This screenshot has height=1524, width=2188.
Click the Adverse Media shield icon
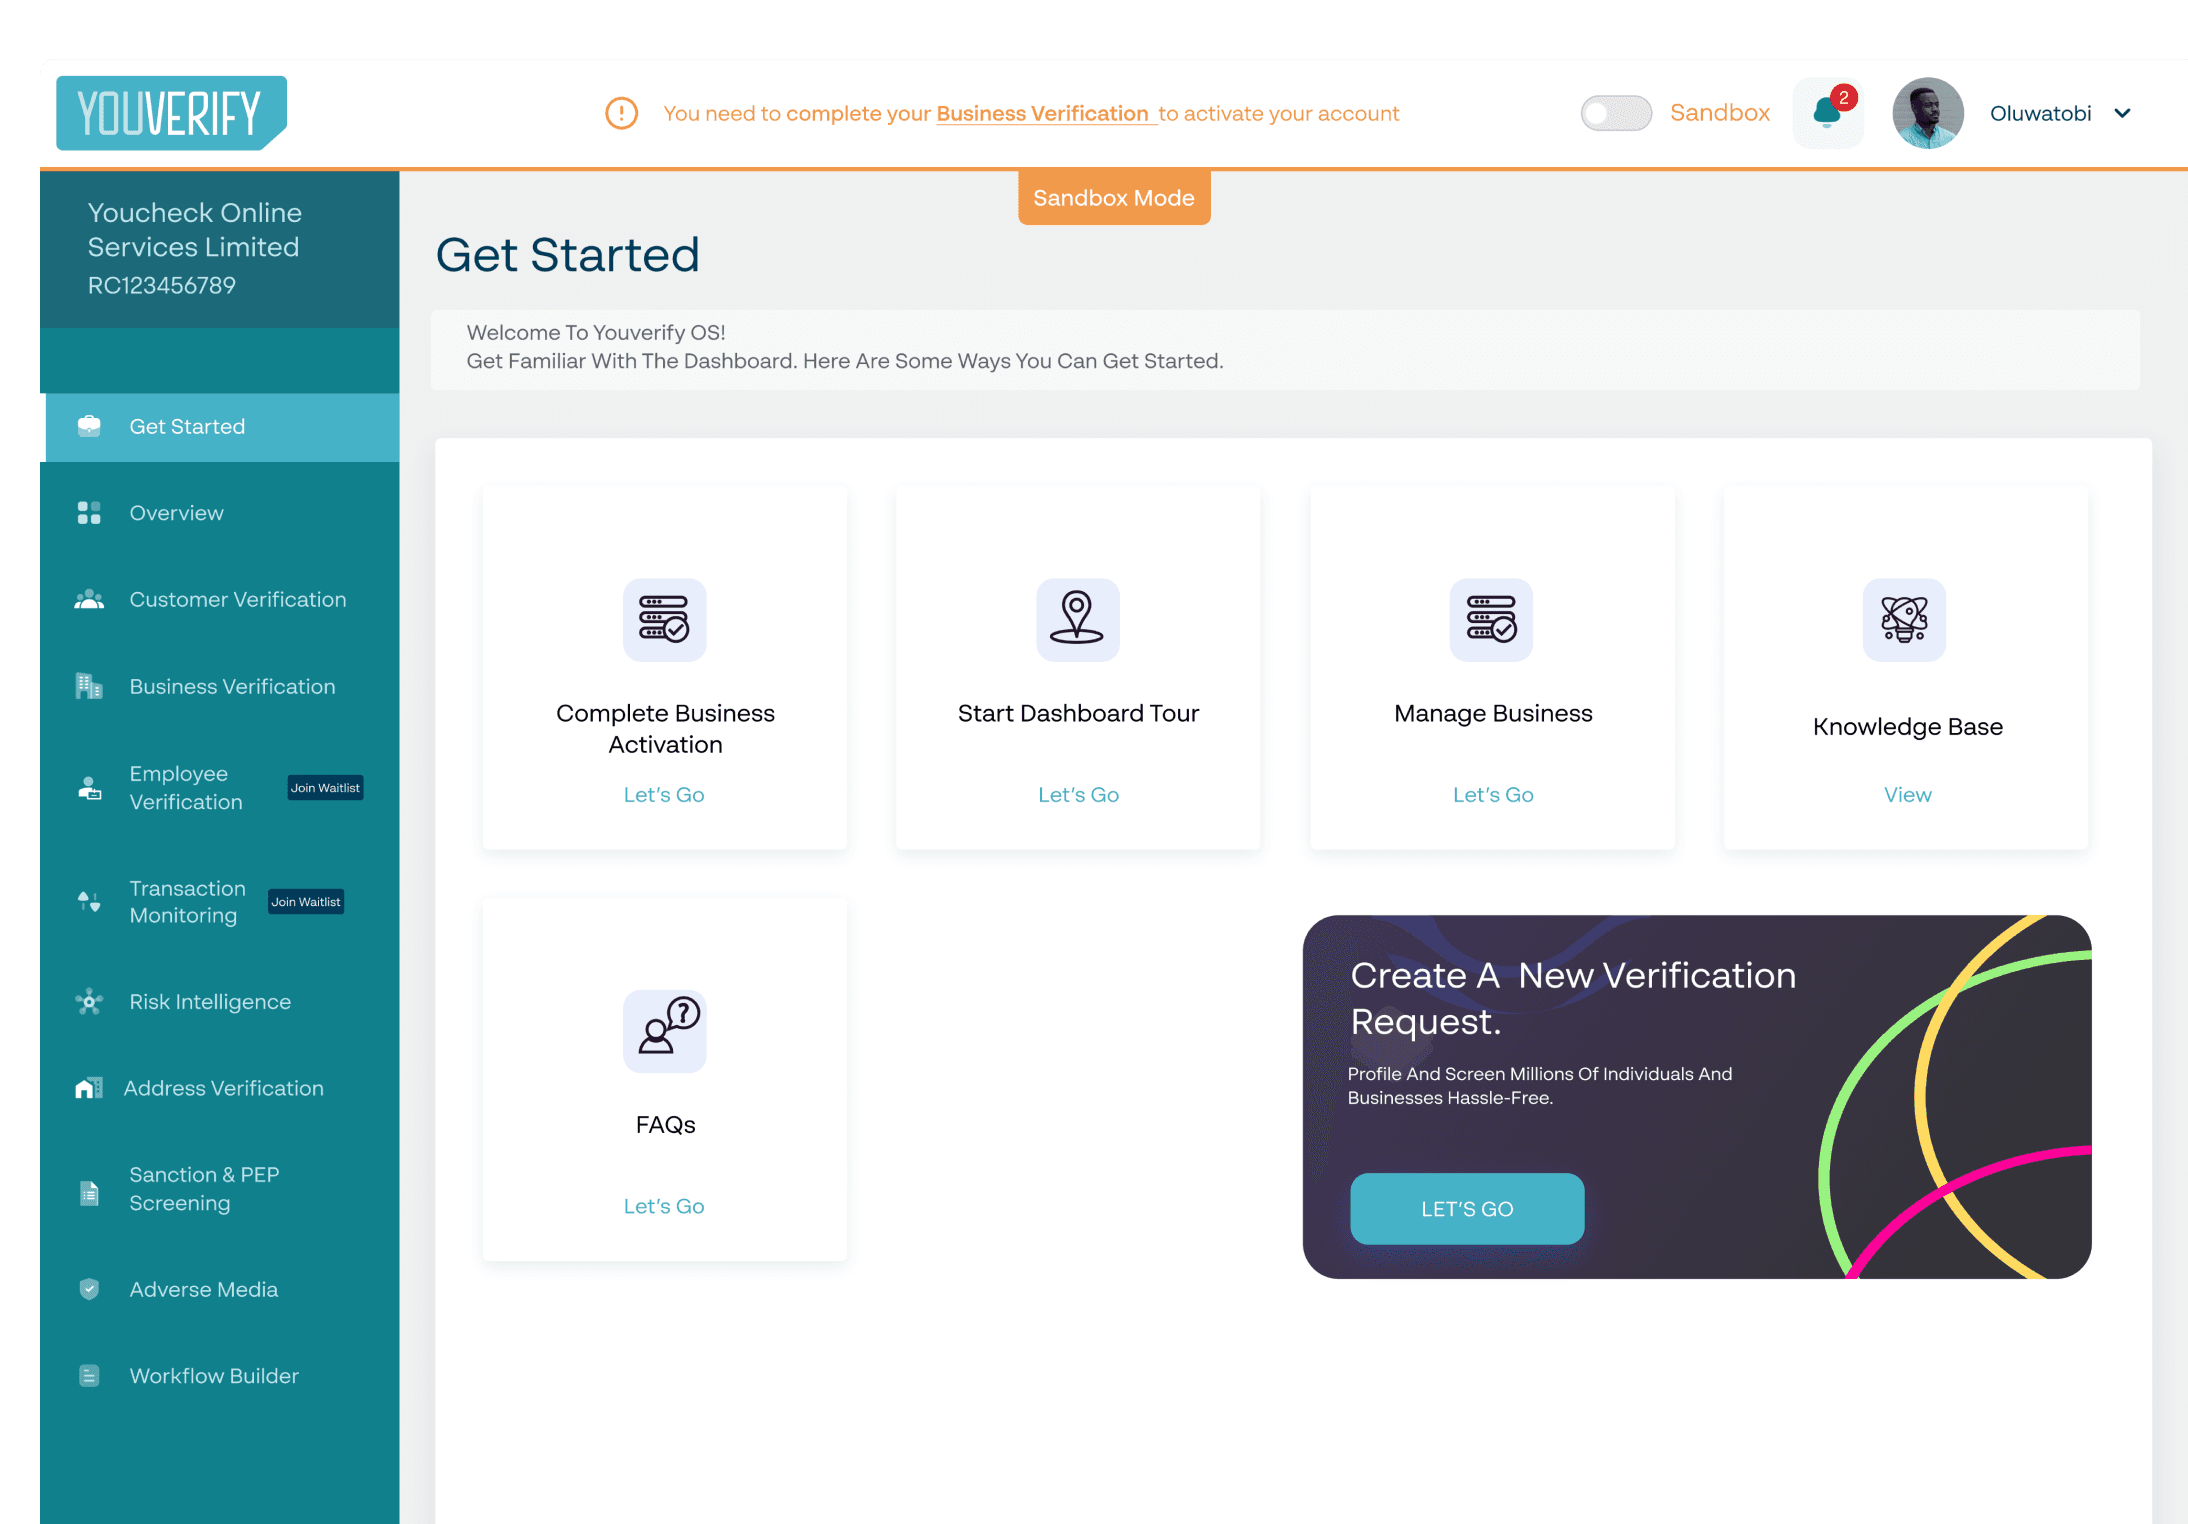(89, 1289)
